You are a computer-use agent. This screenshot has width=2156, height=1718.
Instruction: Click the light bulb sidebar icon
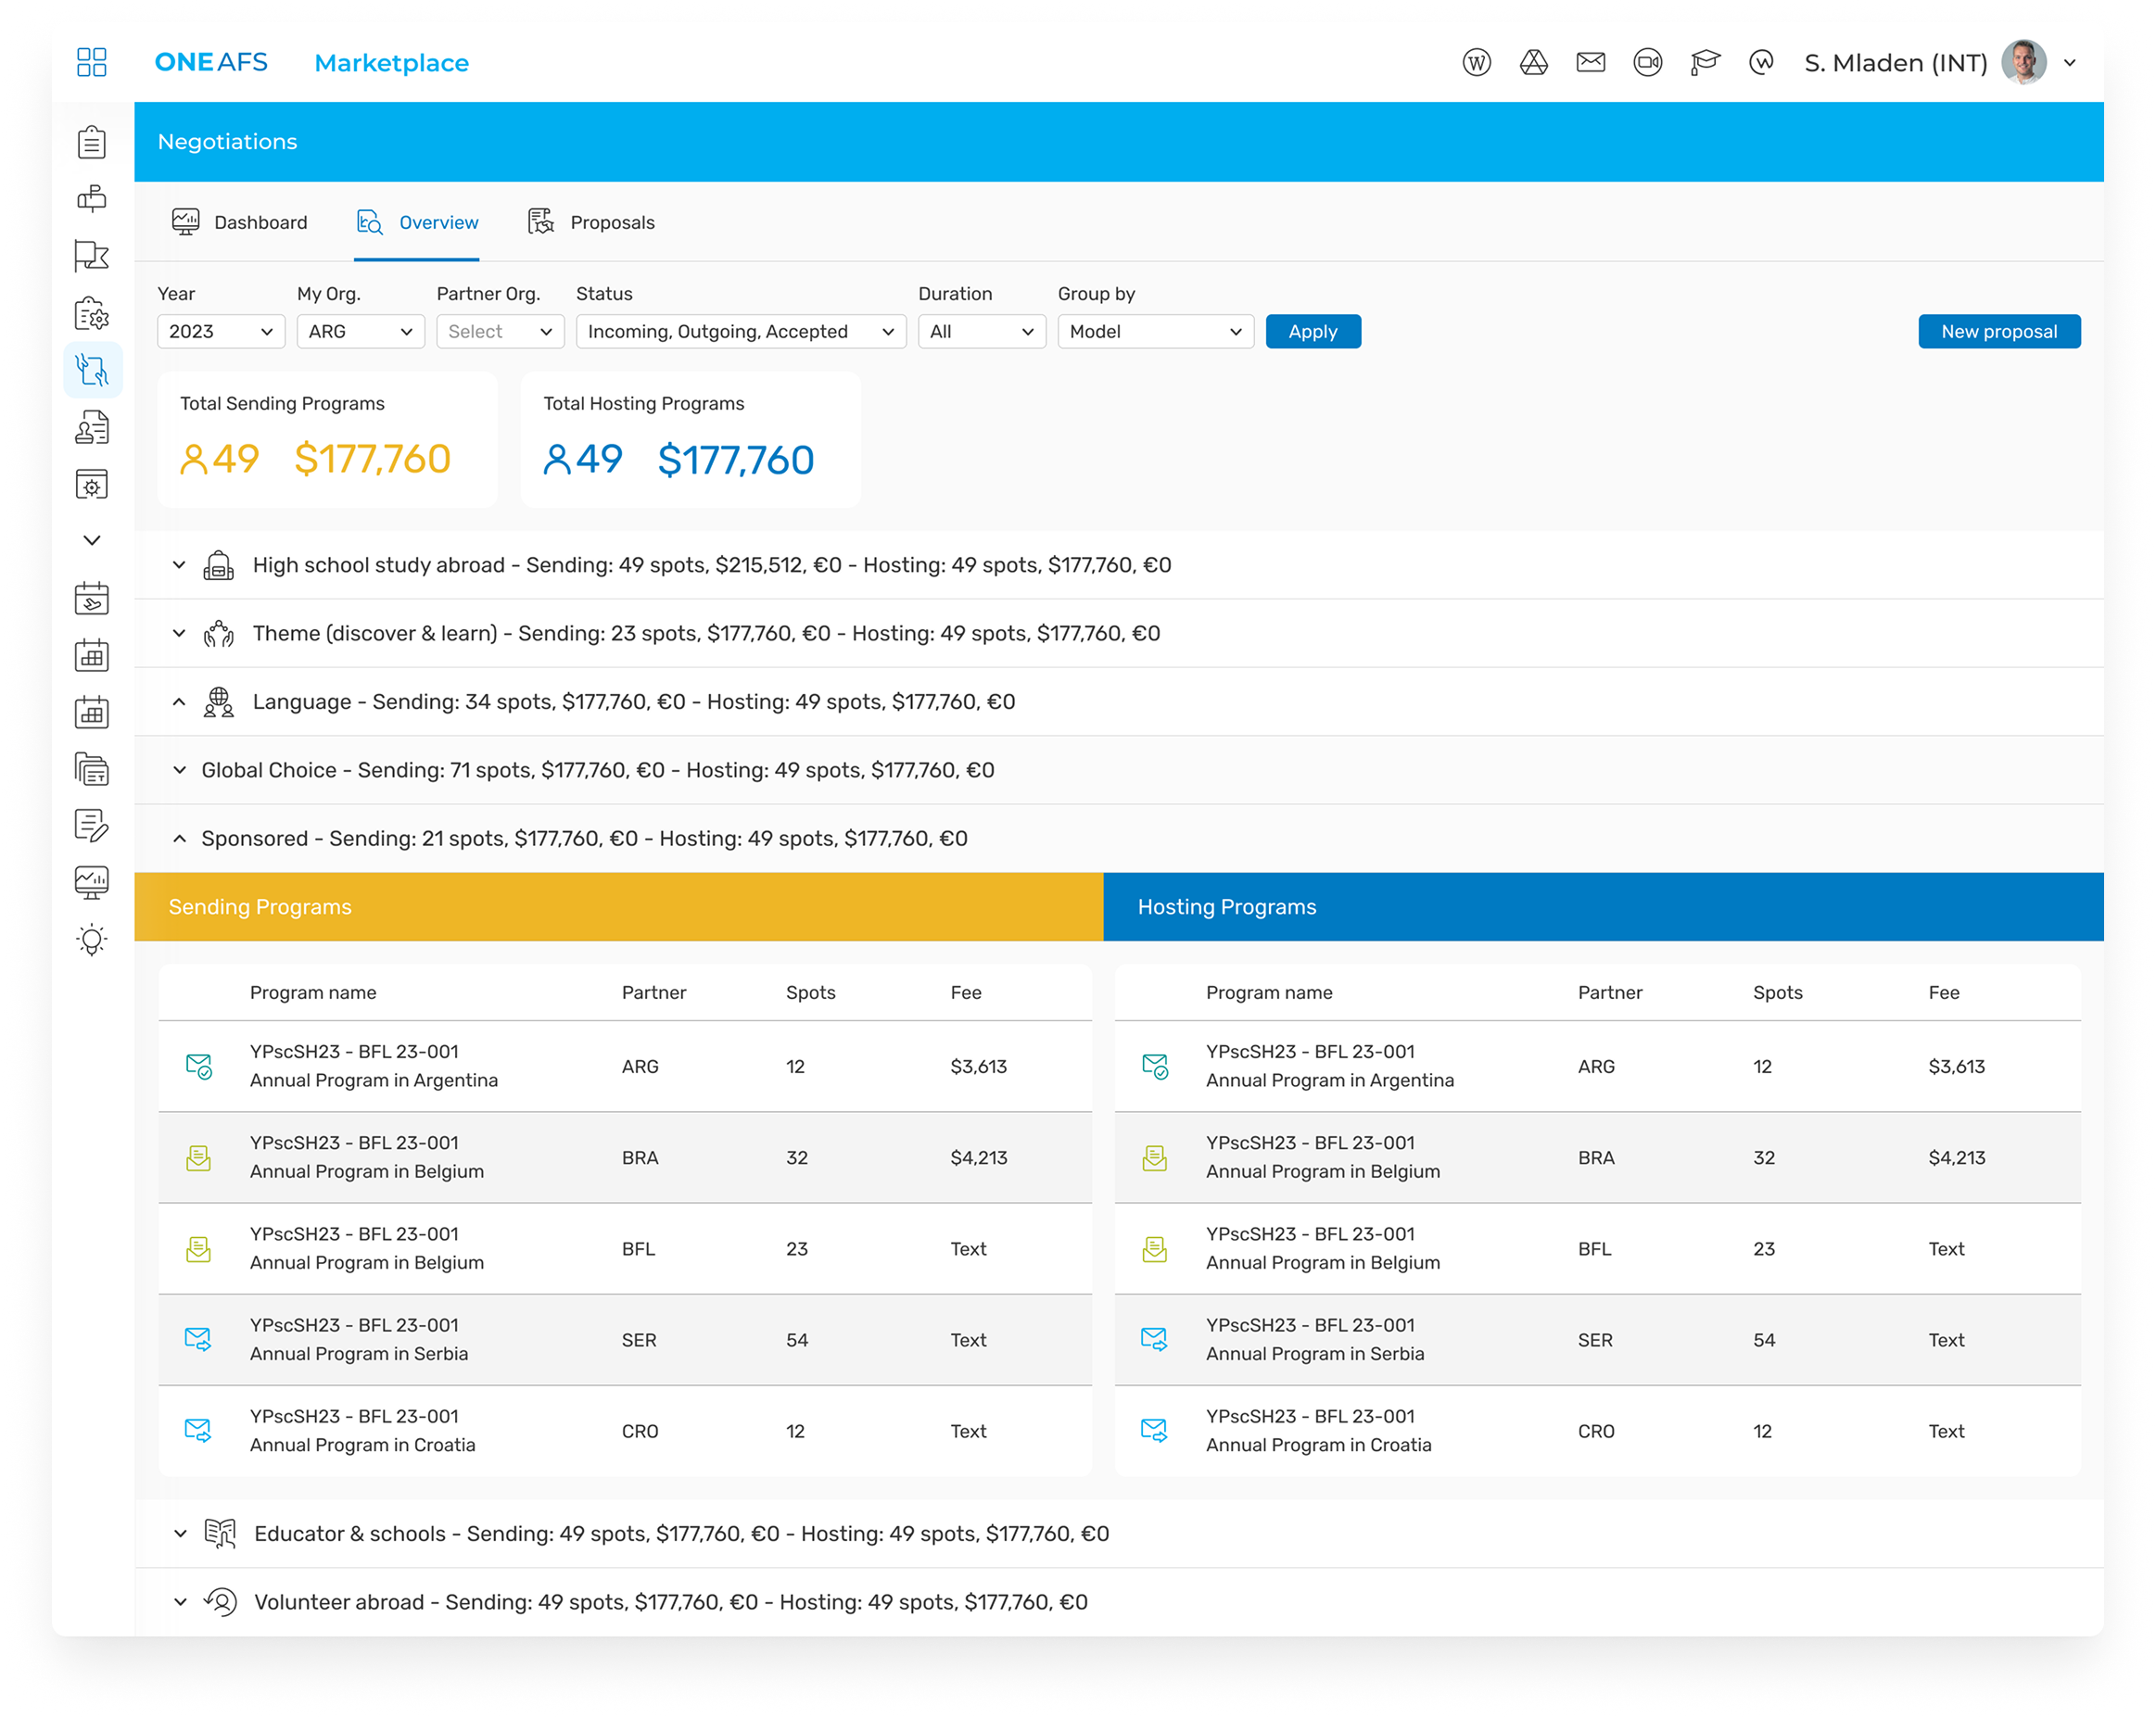[91, 940]
